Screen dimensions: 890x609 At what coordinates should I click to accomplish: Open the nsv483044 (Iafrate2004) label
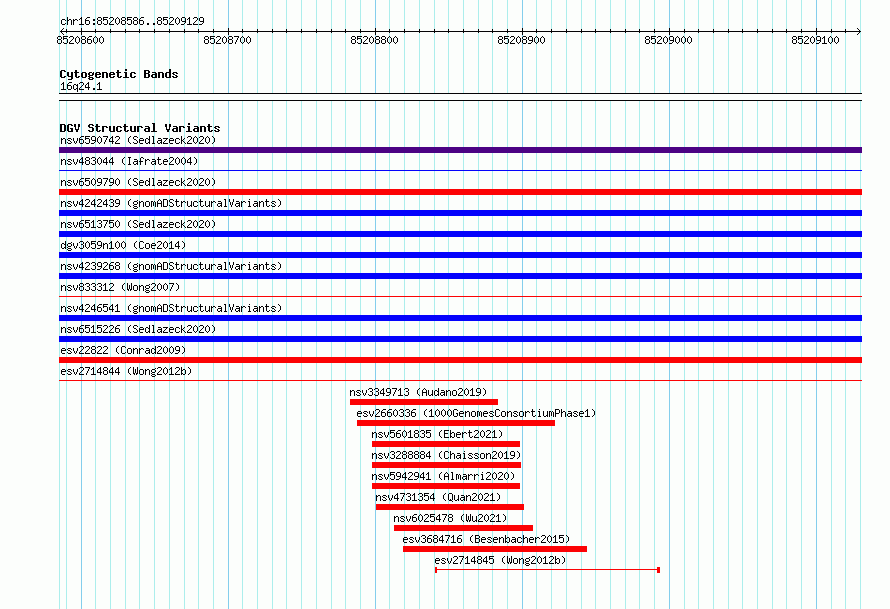[x=129, y=161]
